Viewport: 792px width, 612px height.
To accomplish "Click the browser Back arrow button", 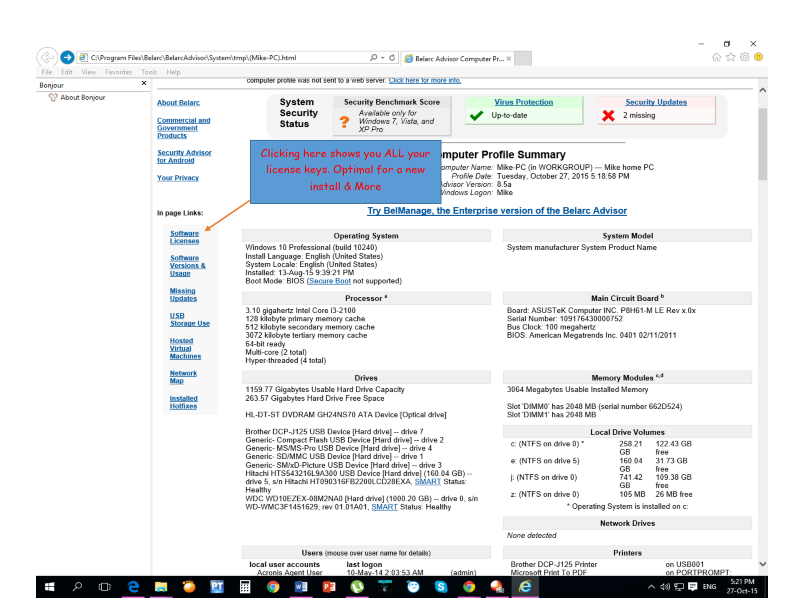I will pyautogui.click(x=47, y=57).
